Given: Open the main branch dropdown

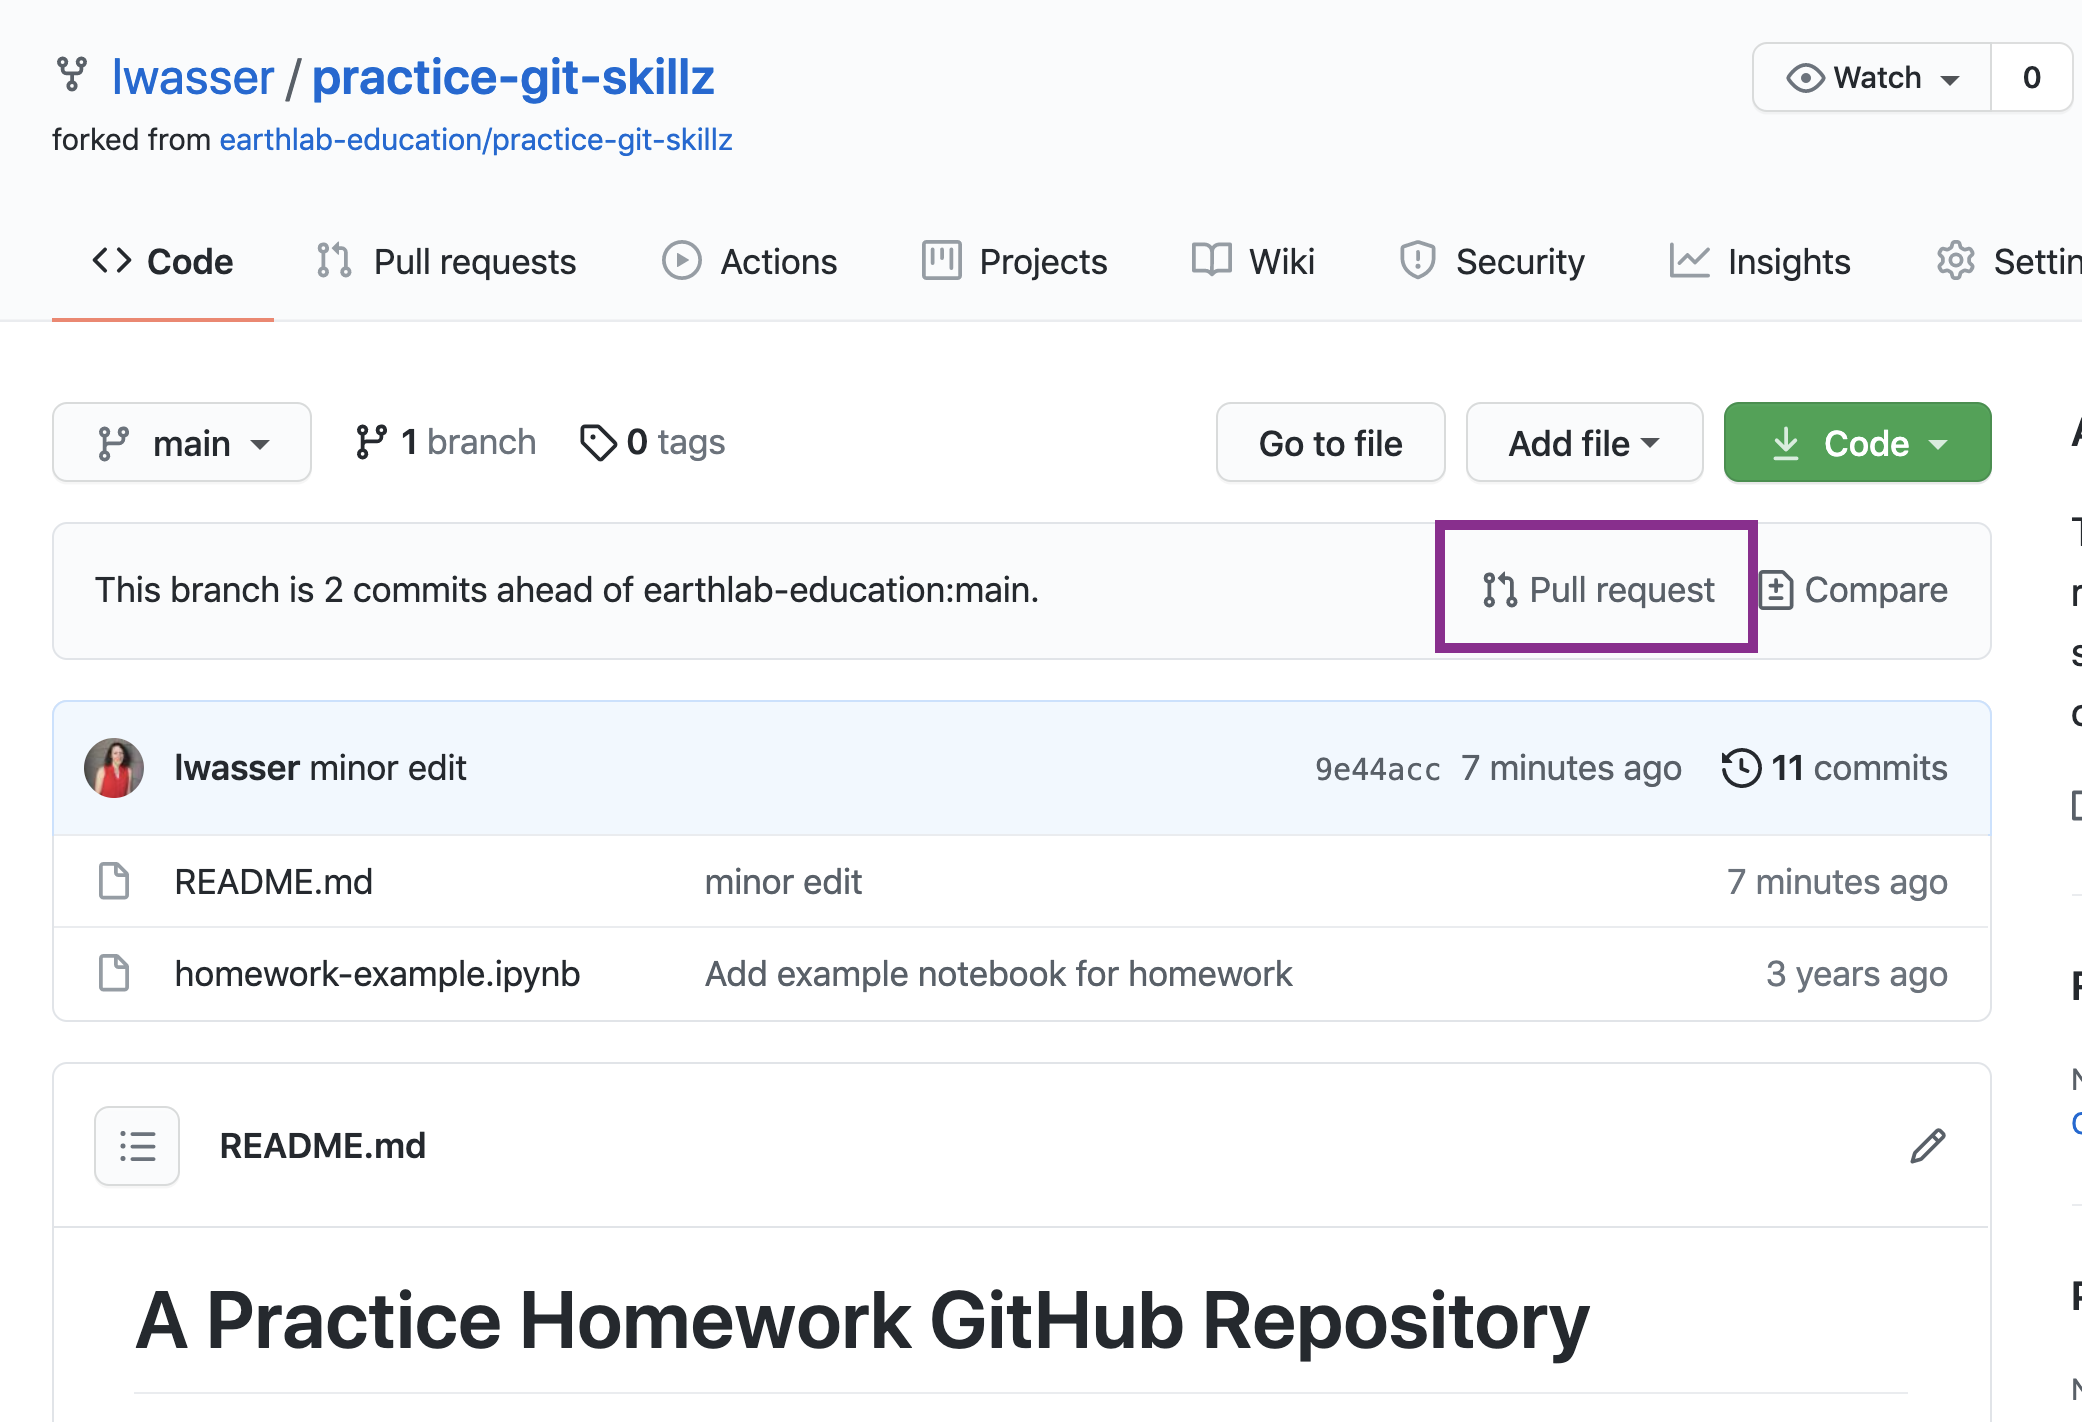Looking at the screenshot, I should pos(180,441).
